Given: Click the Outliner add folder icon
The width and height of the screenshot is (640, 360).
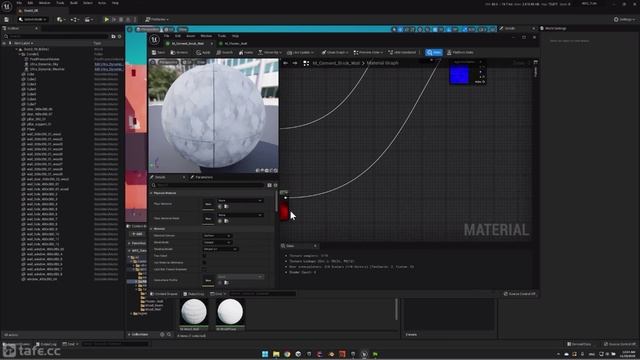Looking at the screenshot, I should [113, 36].
